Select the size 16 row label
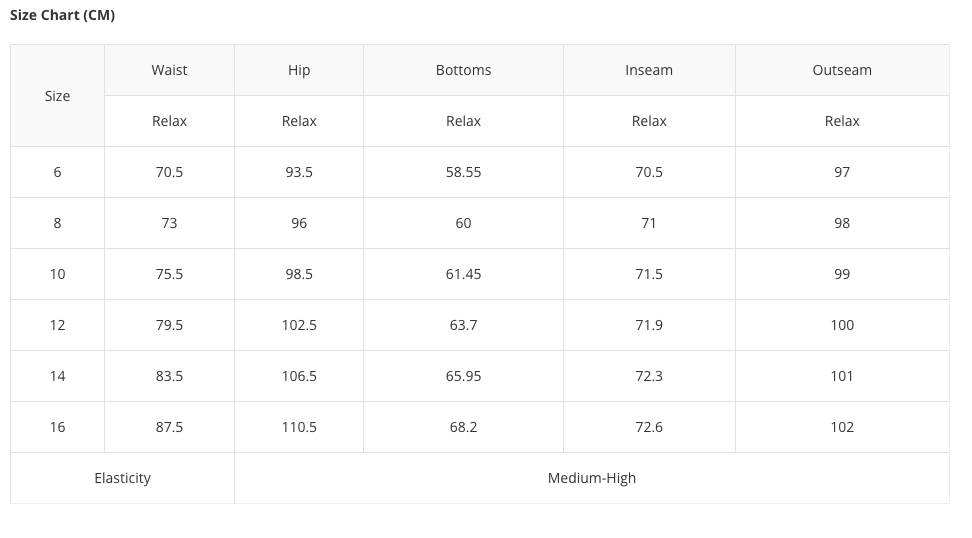The width and height of the screenshot is (972, 538). [x=57, y=427]
